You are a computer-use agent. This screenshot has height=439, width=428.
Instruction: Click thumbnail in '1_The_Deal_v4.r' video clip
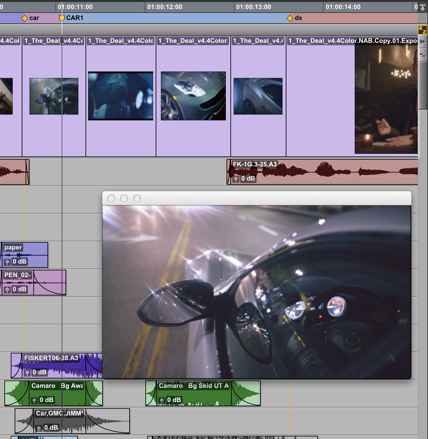[258, 96]
